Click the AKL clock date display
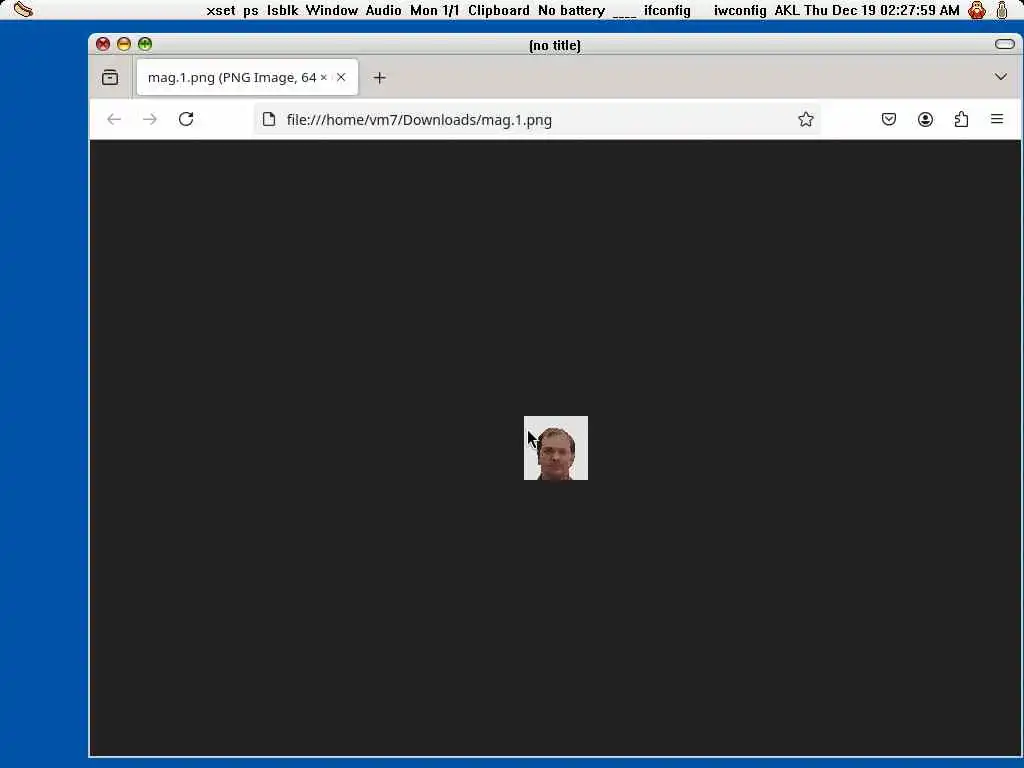Viewport: 1024px width, 768px height. tap(867, 10)
